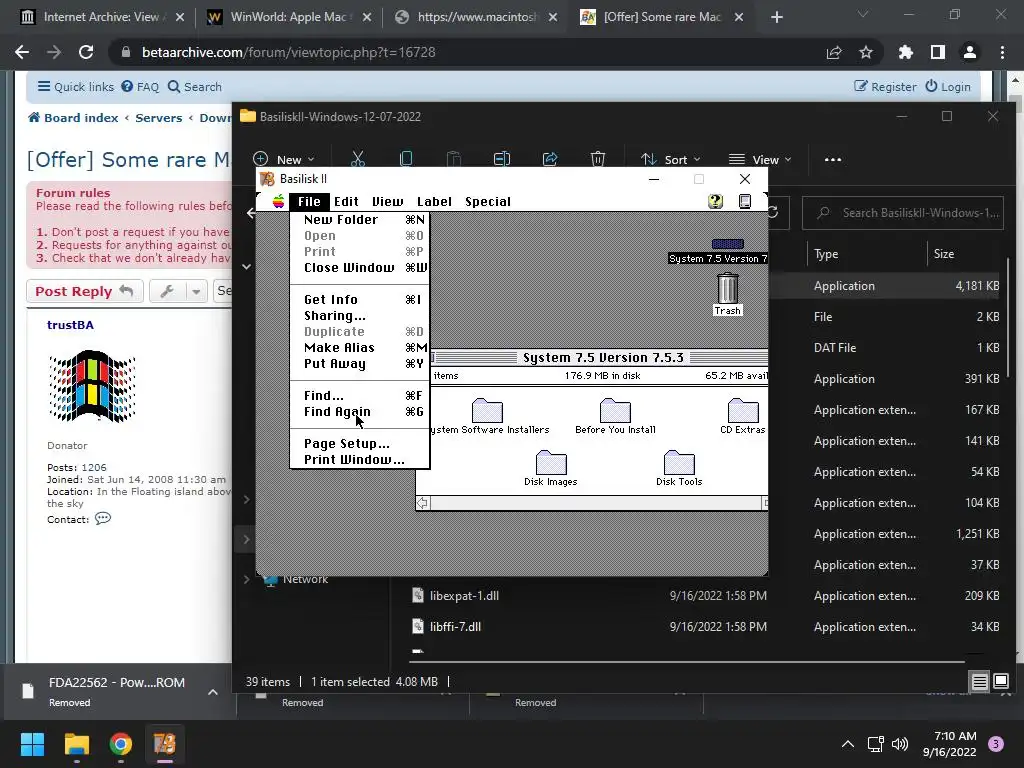
Task: Click the Post Reply button
Action: pos(85,291)
